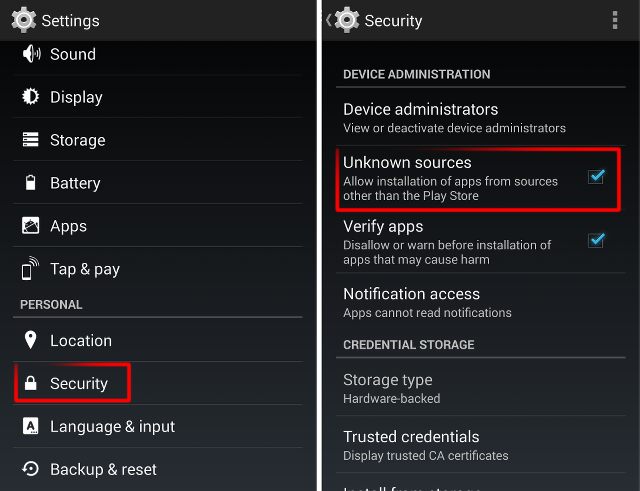Open the Security title label
This screenshot has height=491, width=640.
tap(393, 20)
